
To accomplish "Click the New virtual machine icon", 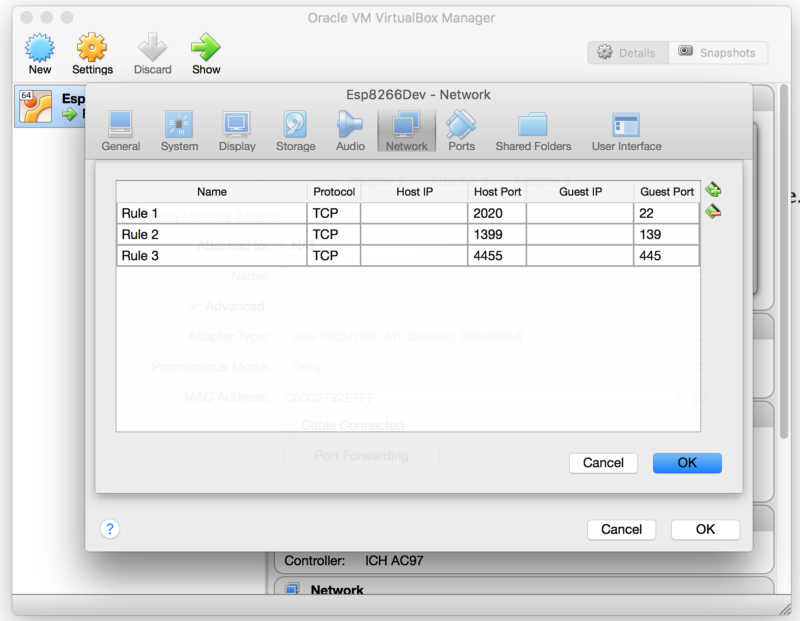I will click(x=40, y=48).
